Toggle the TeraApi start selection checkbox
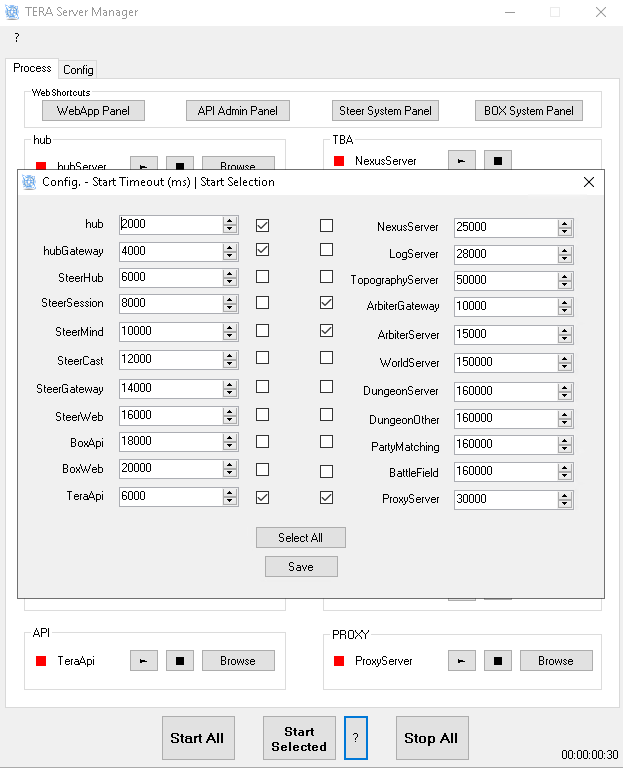The image size is (623, 769). point(262,498)
